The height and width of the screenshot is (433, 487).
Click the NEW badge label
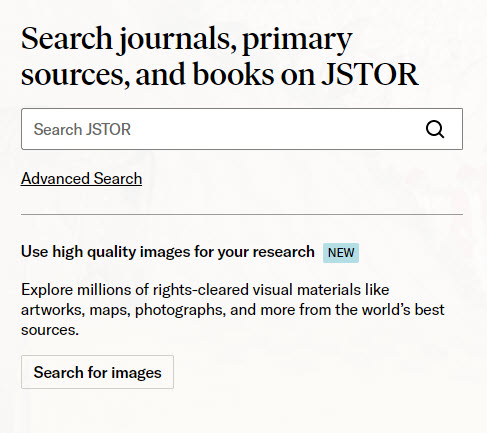[341, 253]
